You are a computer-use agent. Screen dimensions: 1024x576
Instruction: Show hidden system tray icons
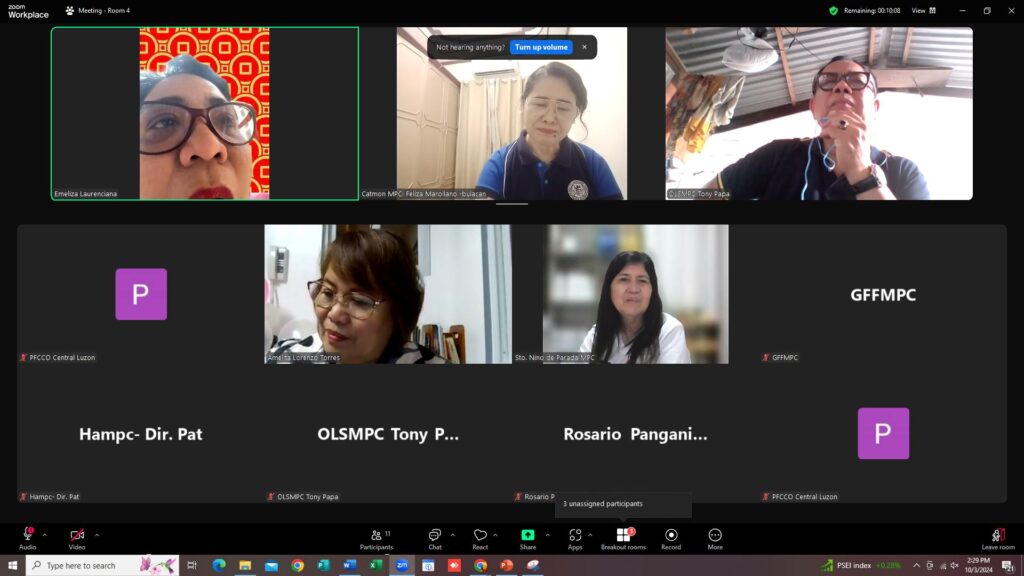coord(916,566)
